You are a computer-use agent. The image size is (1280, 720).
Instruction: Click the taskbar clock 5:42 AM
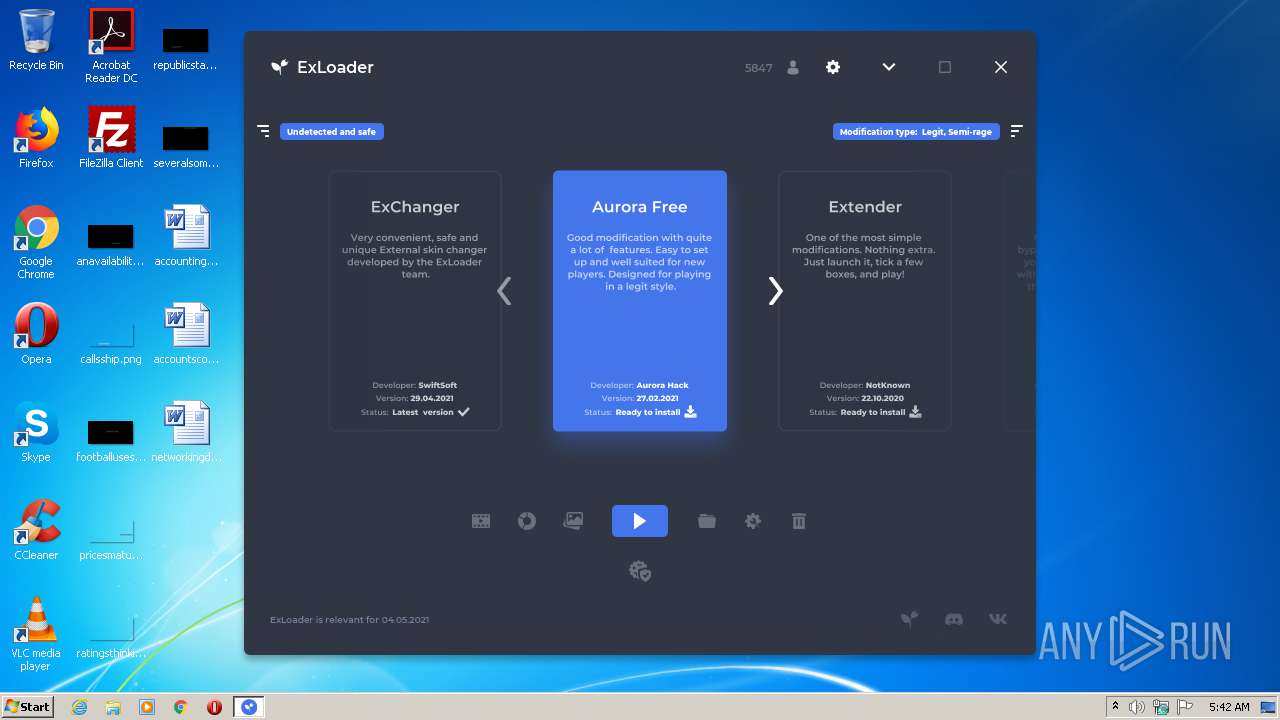point(1229,707)
